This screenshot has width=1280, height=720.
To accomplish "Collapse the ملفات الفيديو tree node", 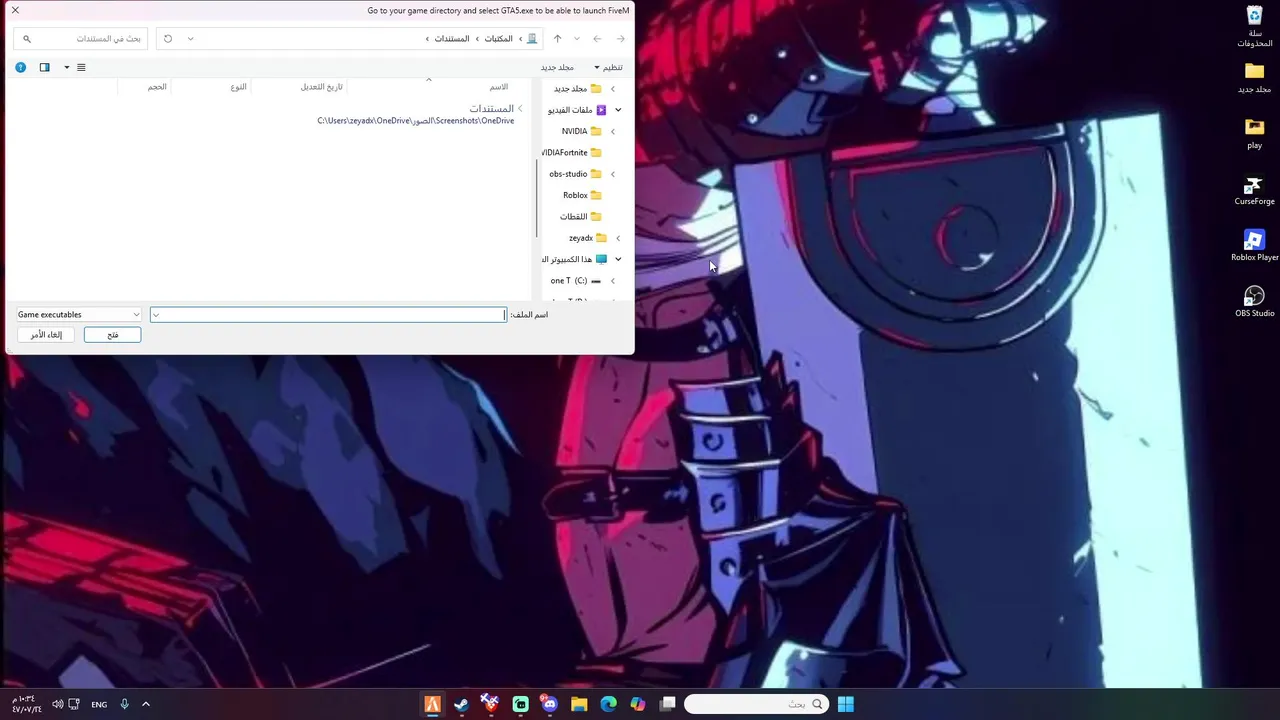I will coord(618,110).
